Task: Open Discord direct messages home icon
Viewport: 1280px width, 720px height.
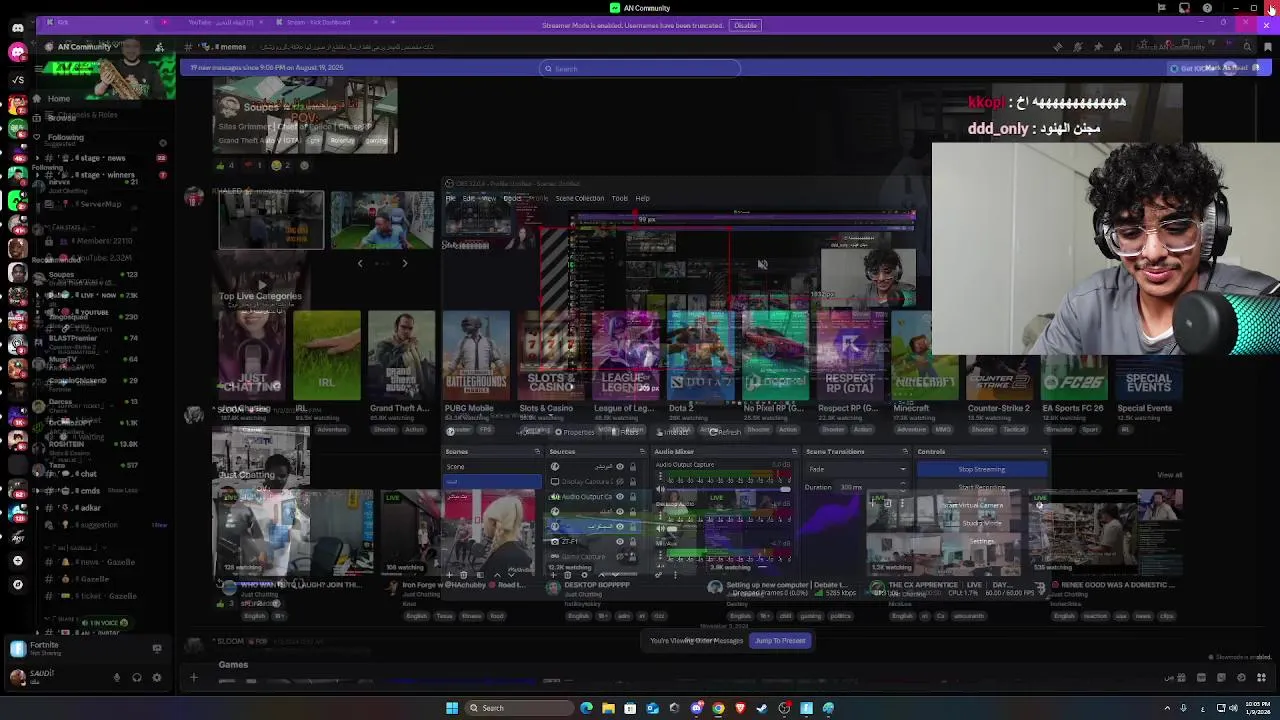Action: pos(17,27)
